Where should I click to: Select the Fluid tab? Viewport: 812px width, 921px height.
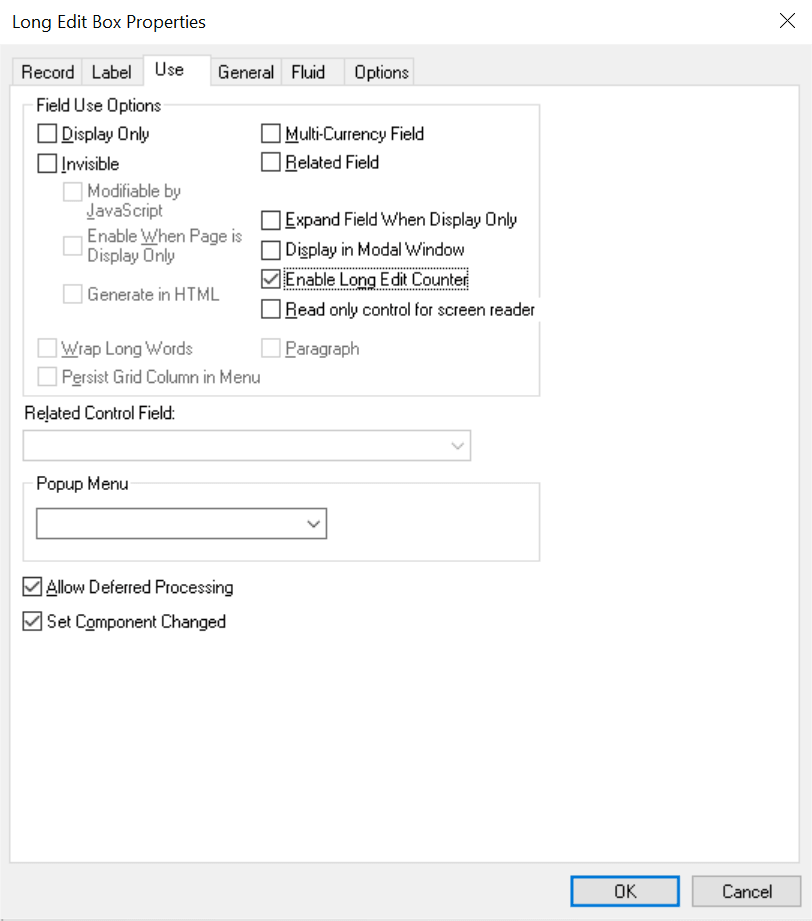(x=310, y=71)
